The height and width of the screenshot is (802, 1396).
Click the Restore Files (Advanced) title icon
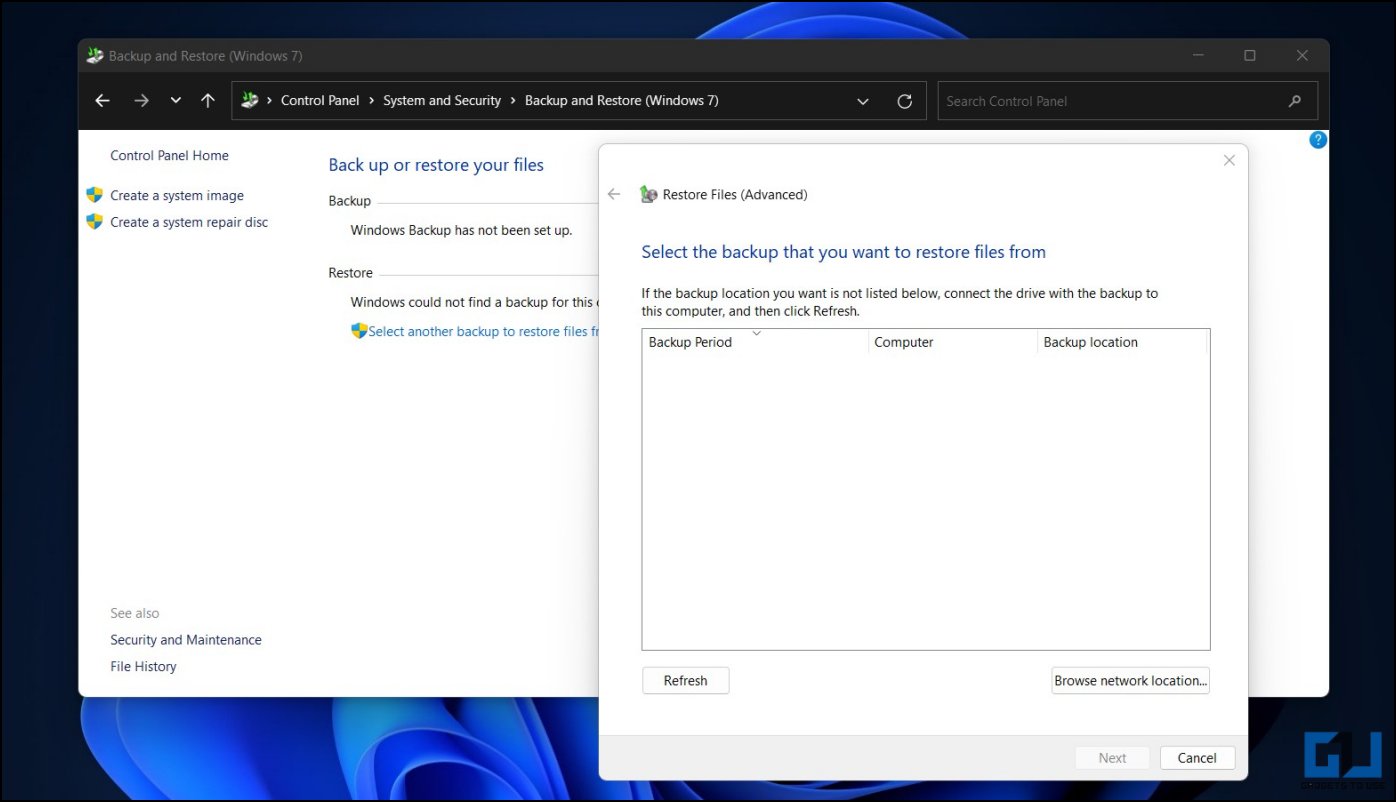click(649, 195)
